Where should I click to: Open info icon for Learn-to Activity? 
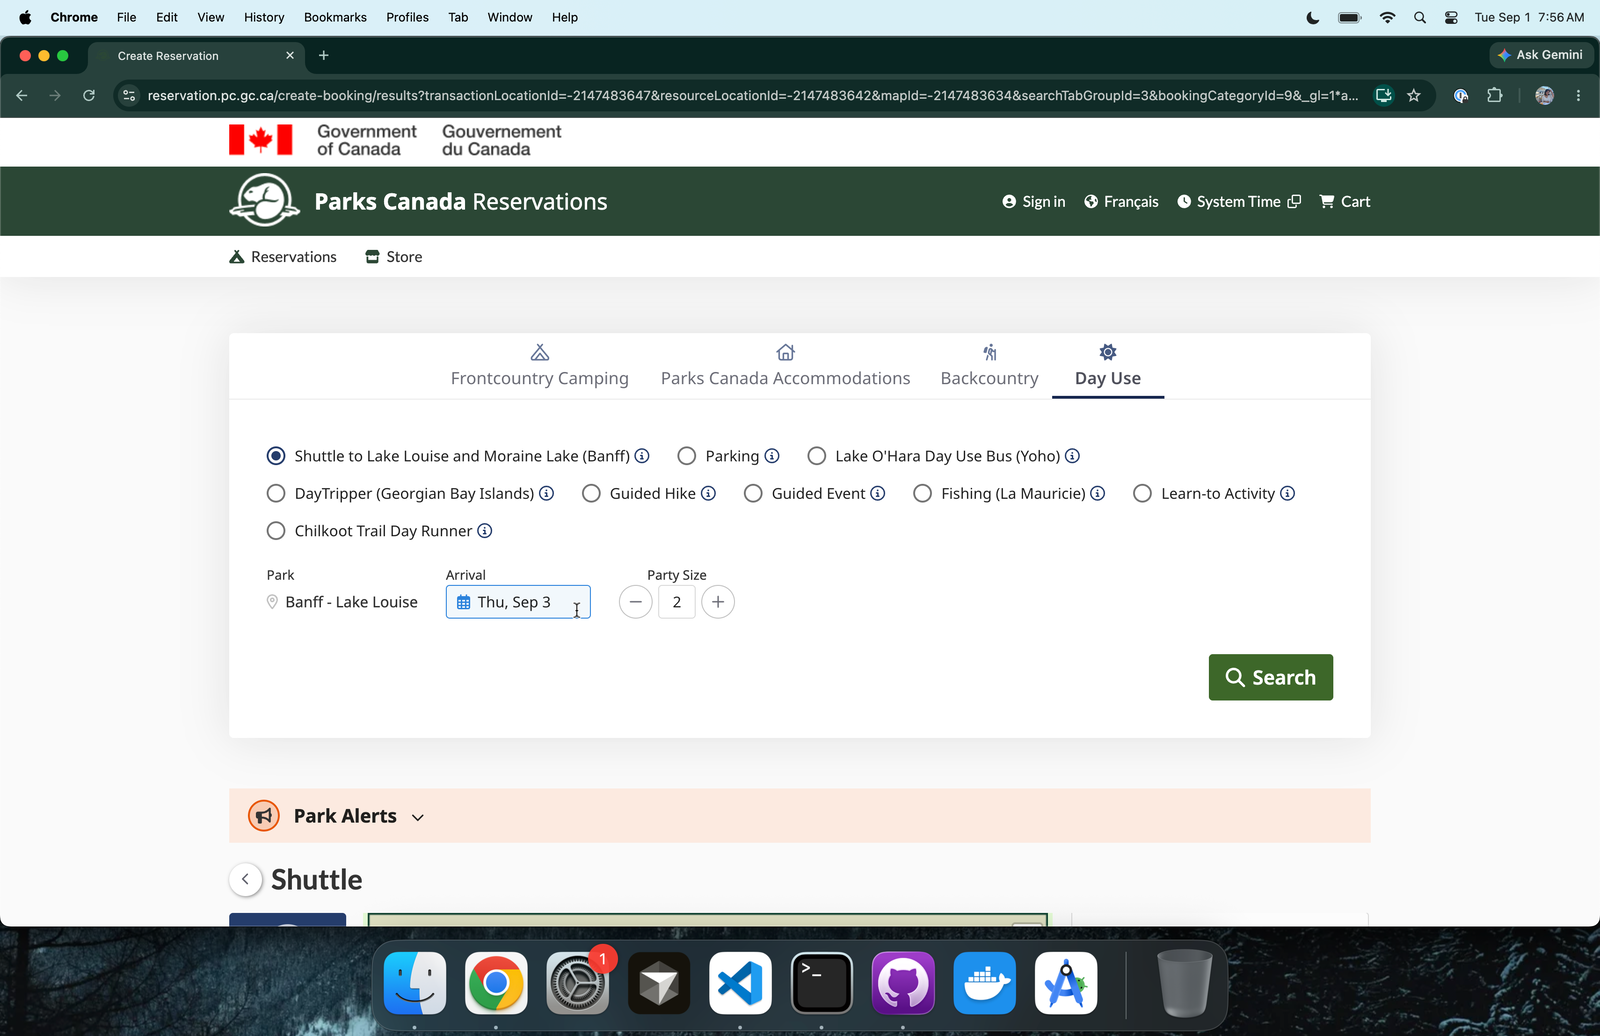[x=1288, y=493]
